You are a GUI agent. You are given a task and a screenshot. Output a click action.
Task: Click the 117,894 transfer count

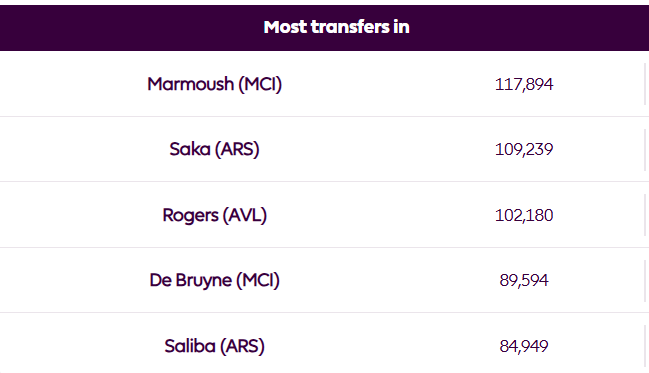pyautogui.click(x=524, y=84)
